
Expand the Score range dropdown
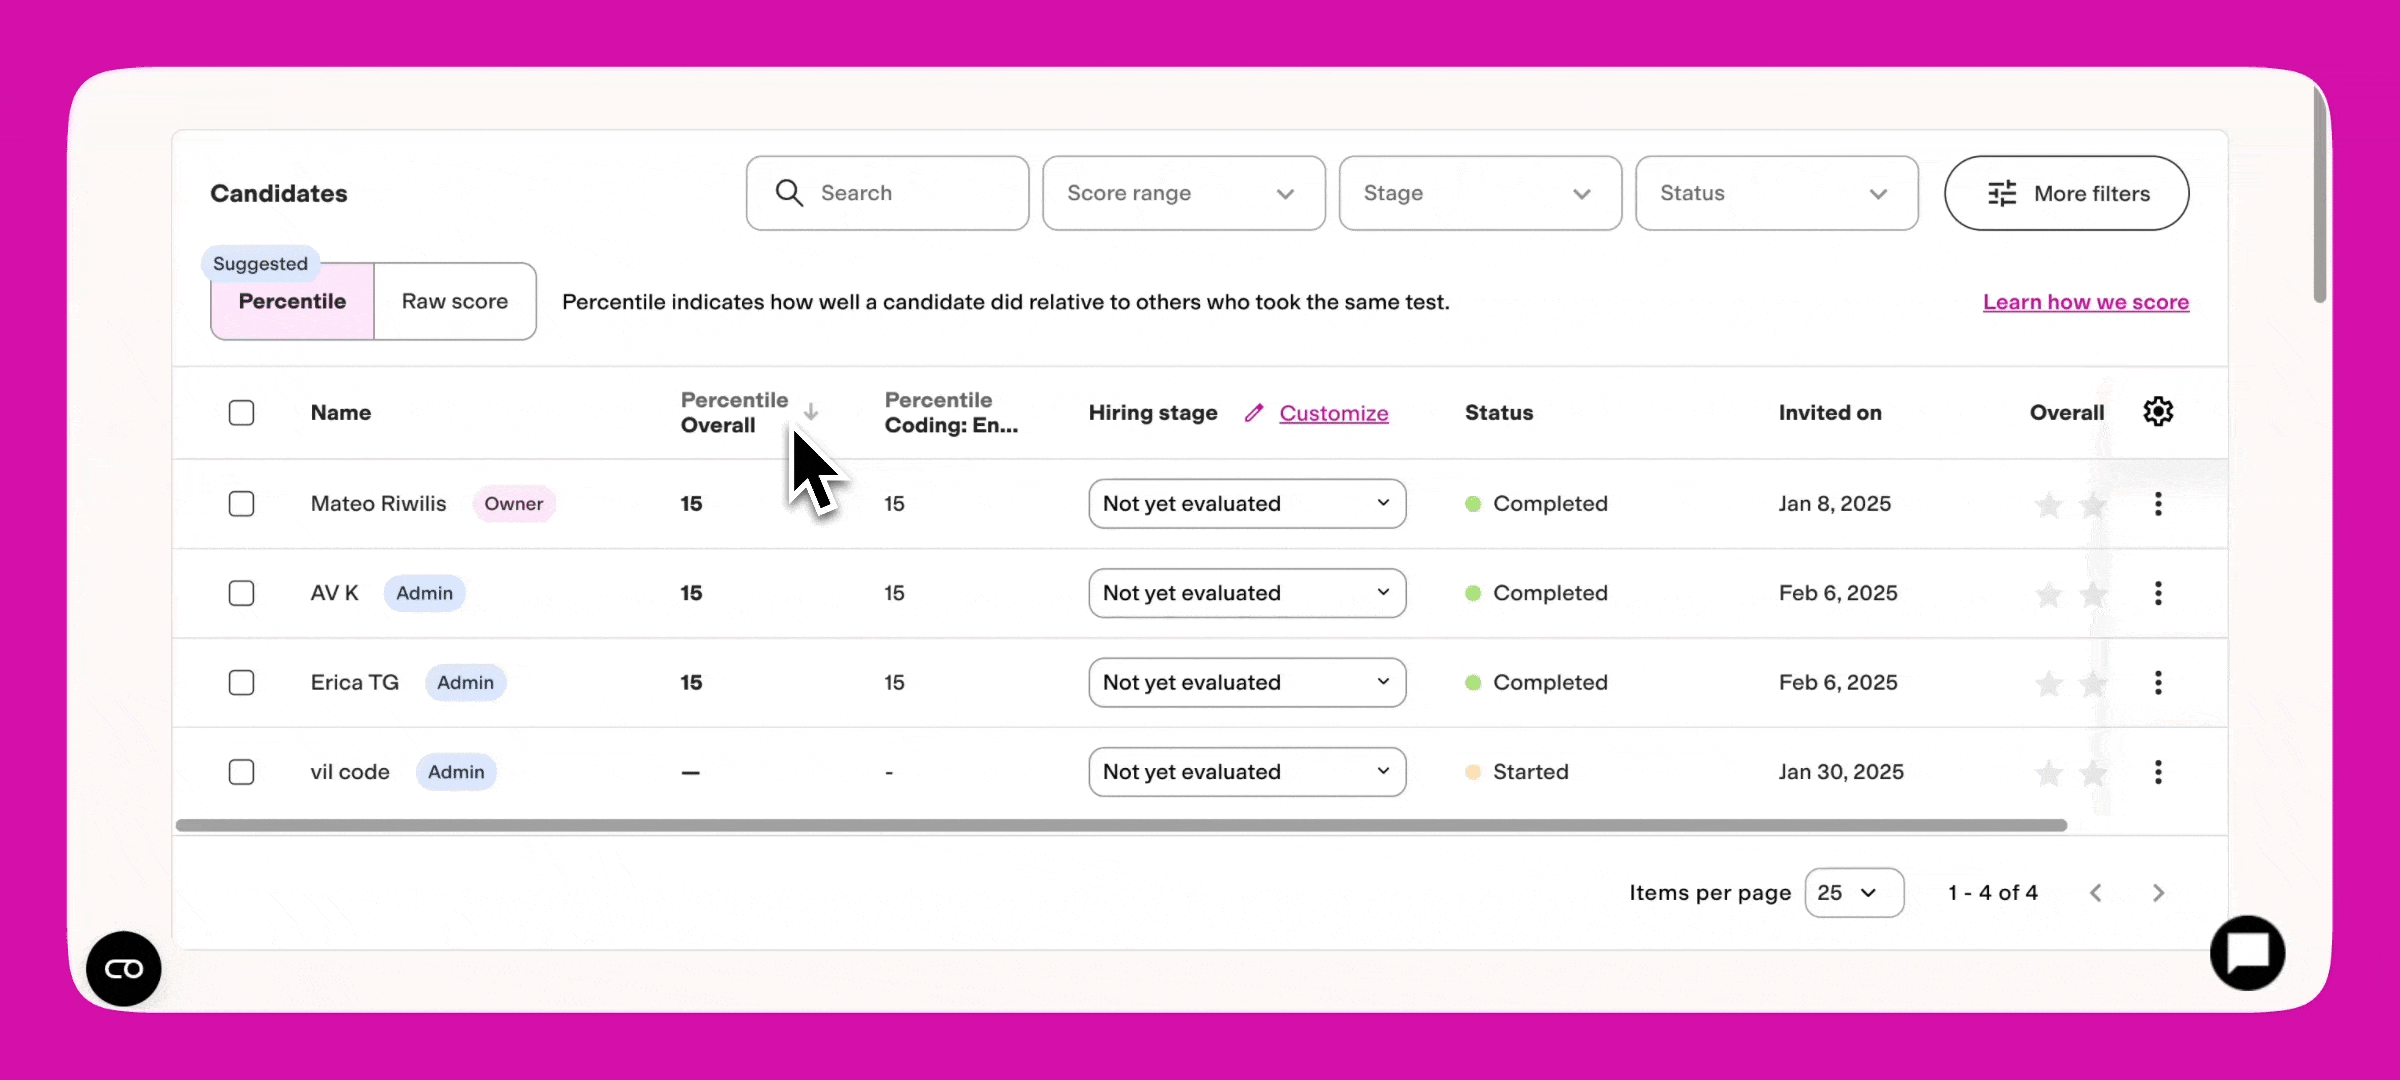(1183, 193)
